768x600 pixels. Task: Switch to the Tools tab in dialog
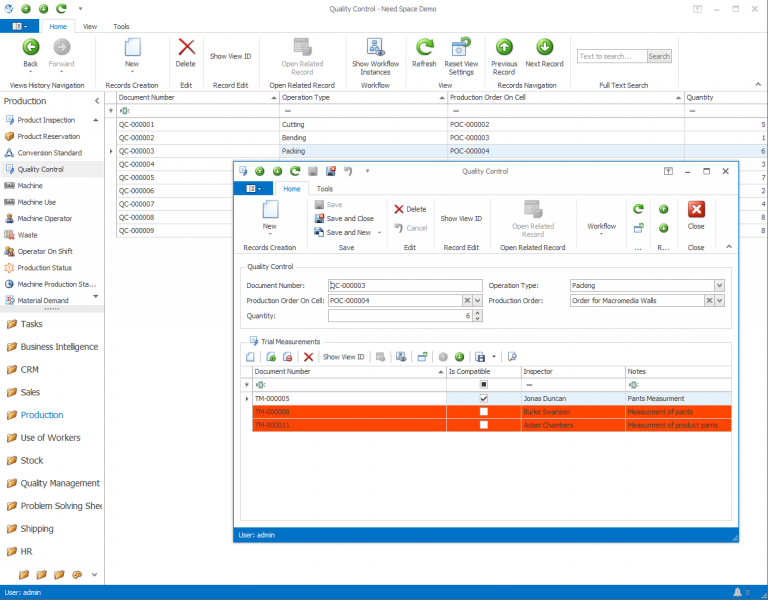[x=325, y=188]
